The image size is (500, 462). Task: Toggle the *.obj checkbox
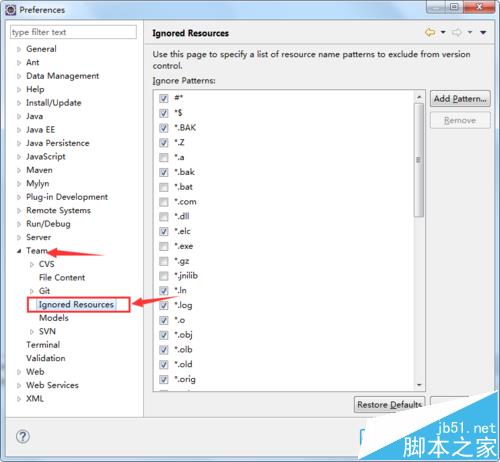[163, 335]
